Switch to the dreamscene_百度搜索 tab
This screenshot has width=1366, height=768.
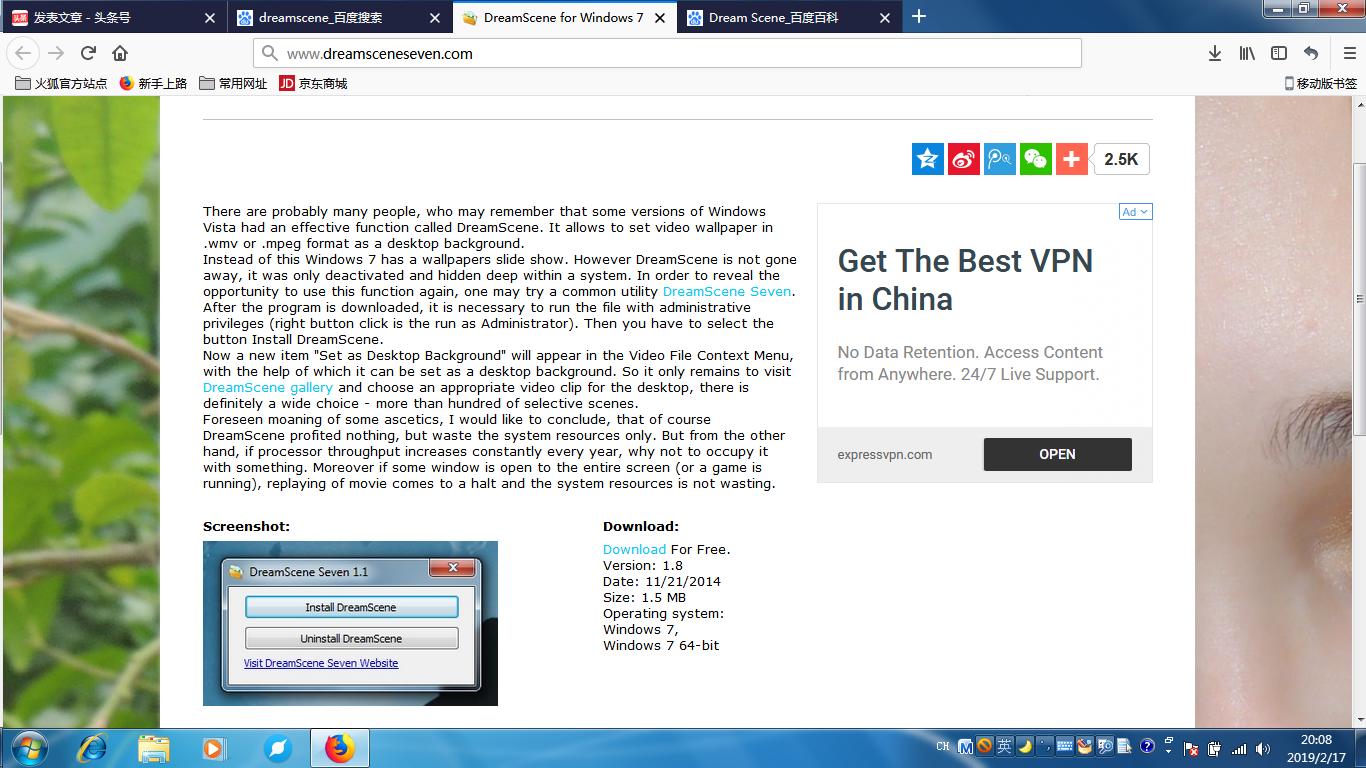(339, 17)
